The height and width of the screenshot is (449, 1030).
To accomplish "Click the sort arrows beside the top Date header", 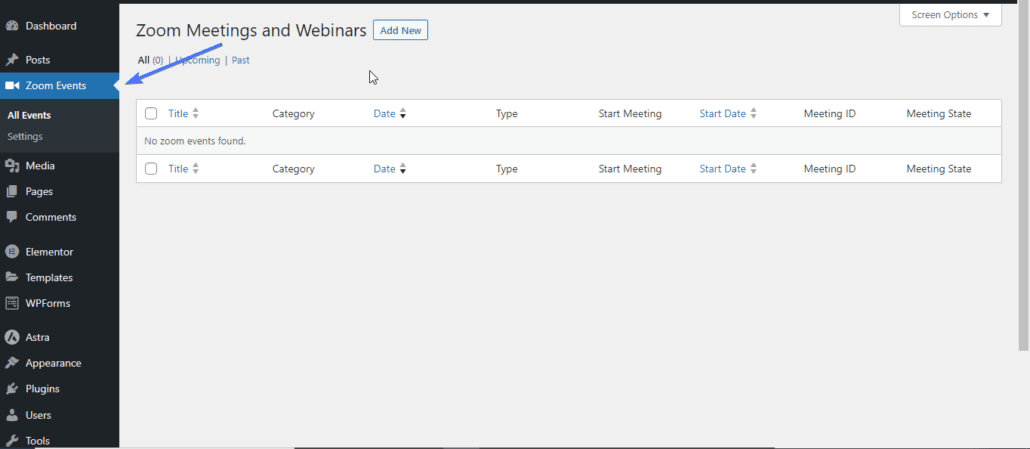I will click(x=403, y=114).
